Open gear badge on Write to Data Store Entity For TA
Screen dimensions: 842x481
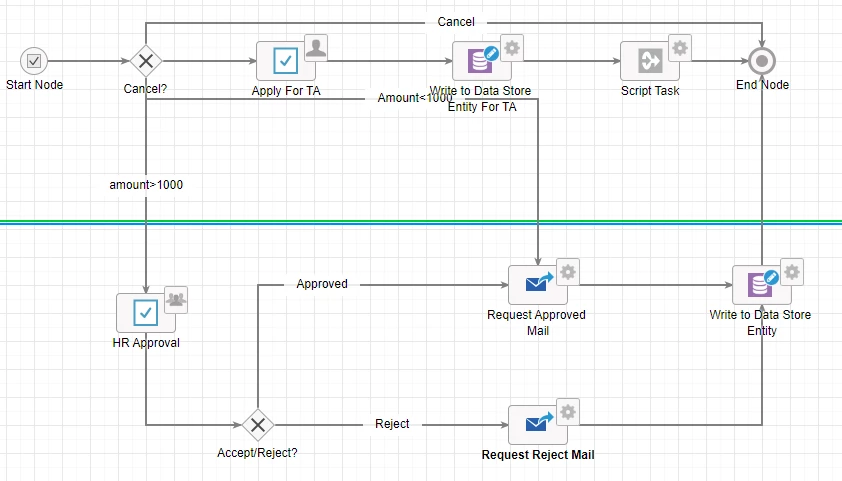[x=512, y=48]
